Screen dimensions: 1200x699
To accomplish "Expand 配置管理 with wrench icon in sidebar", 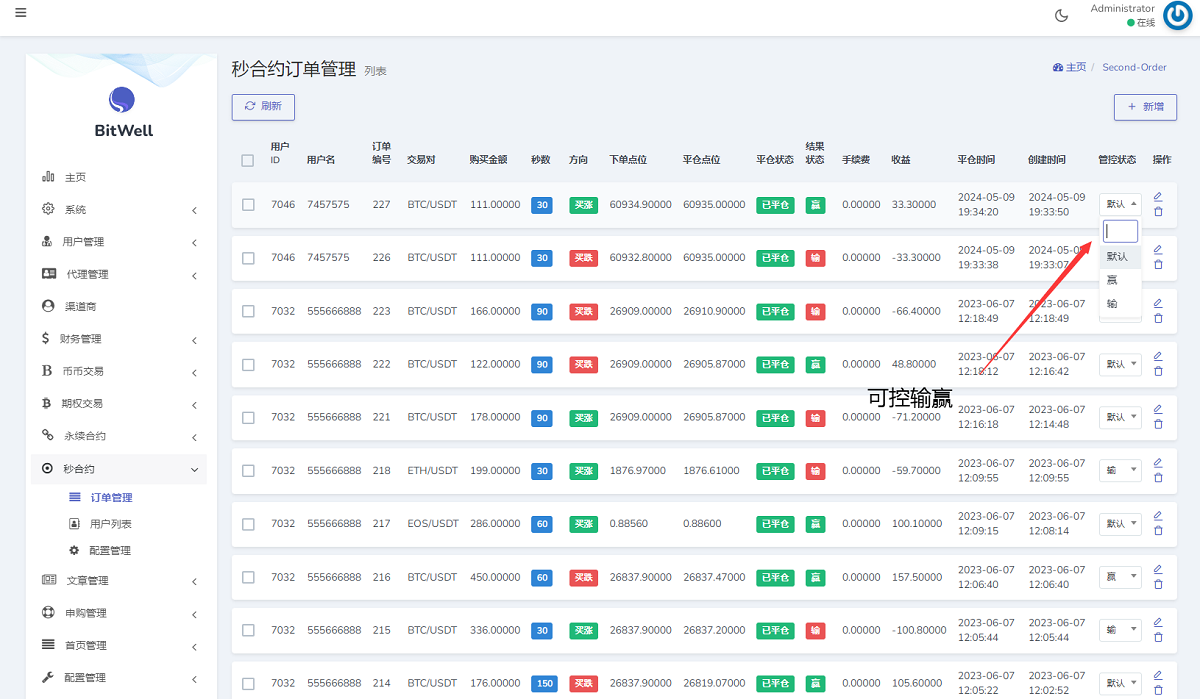I will point(119,678).
